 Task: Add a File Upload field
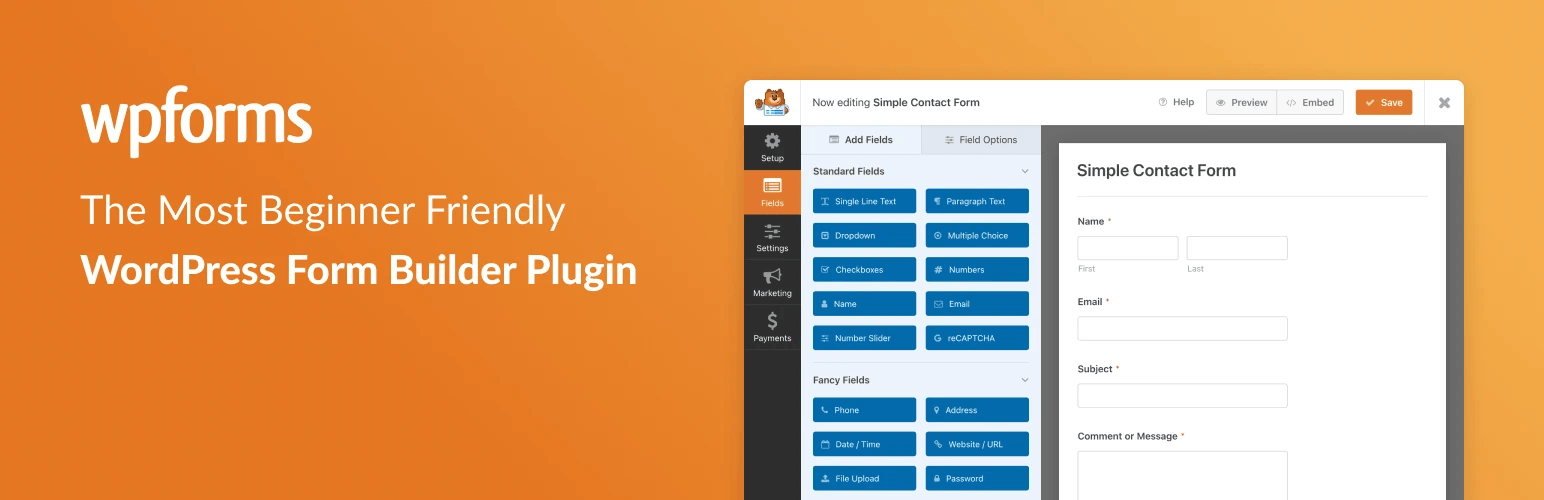pyautogui.click(x=864, y=478)
